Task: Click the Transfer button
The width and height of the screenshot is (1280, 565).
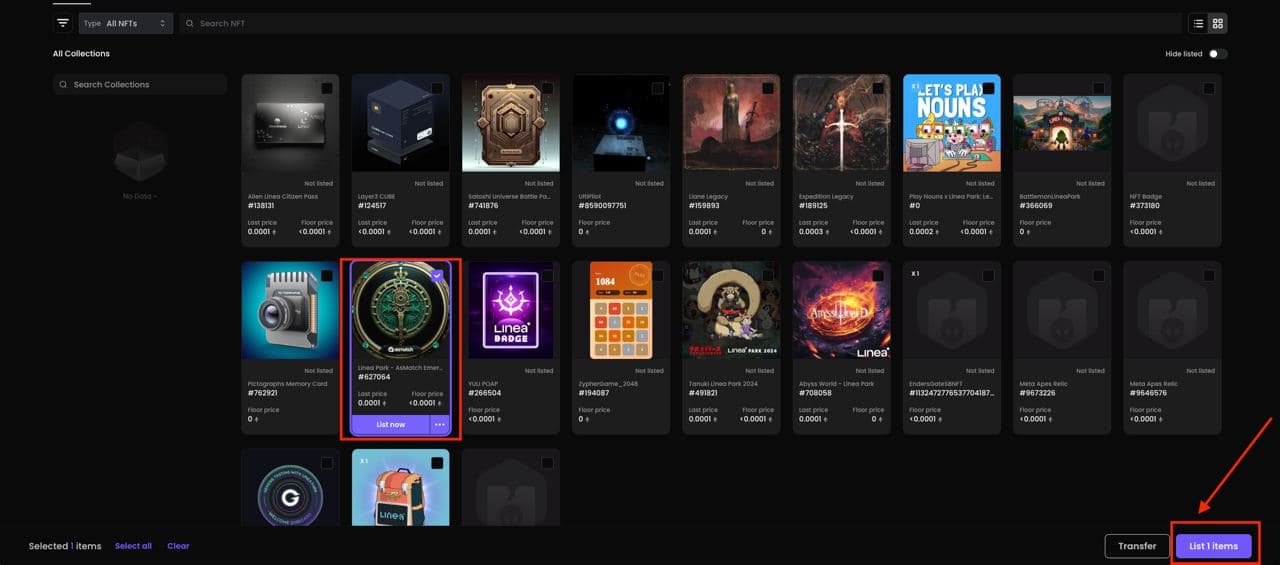Action: [x=1137, y=546]
